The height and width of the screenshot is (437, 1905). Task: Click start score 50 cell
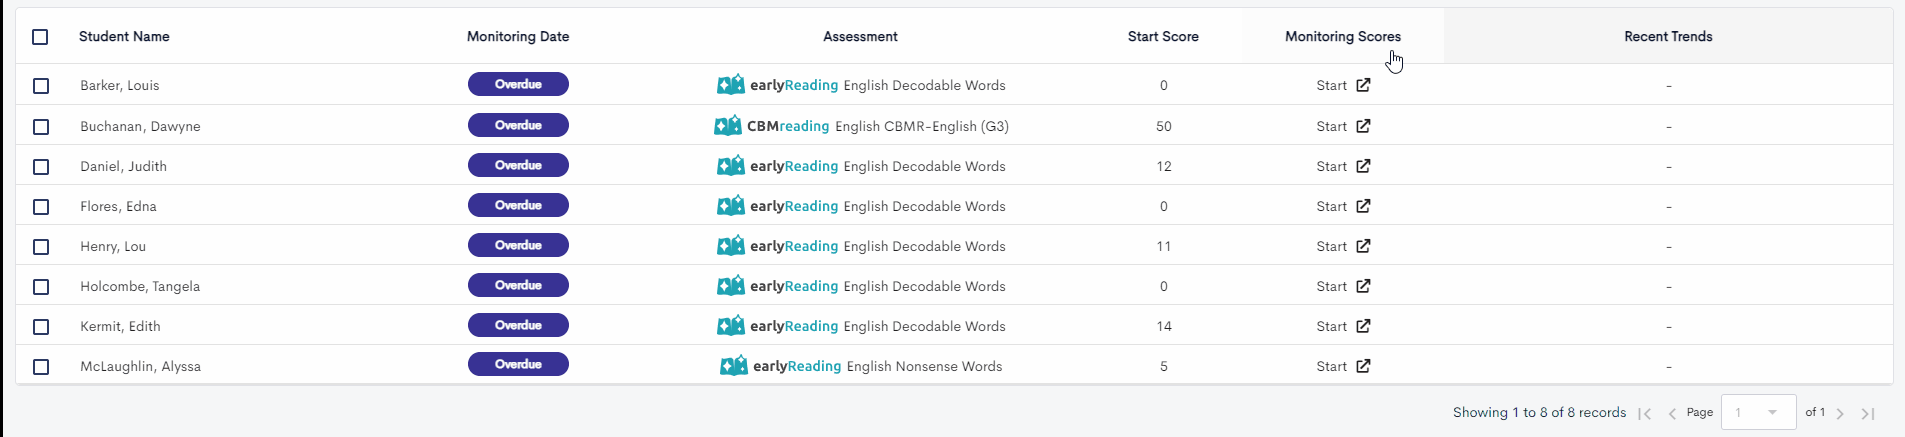(1164, 126)
